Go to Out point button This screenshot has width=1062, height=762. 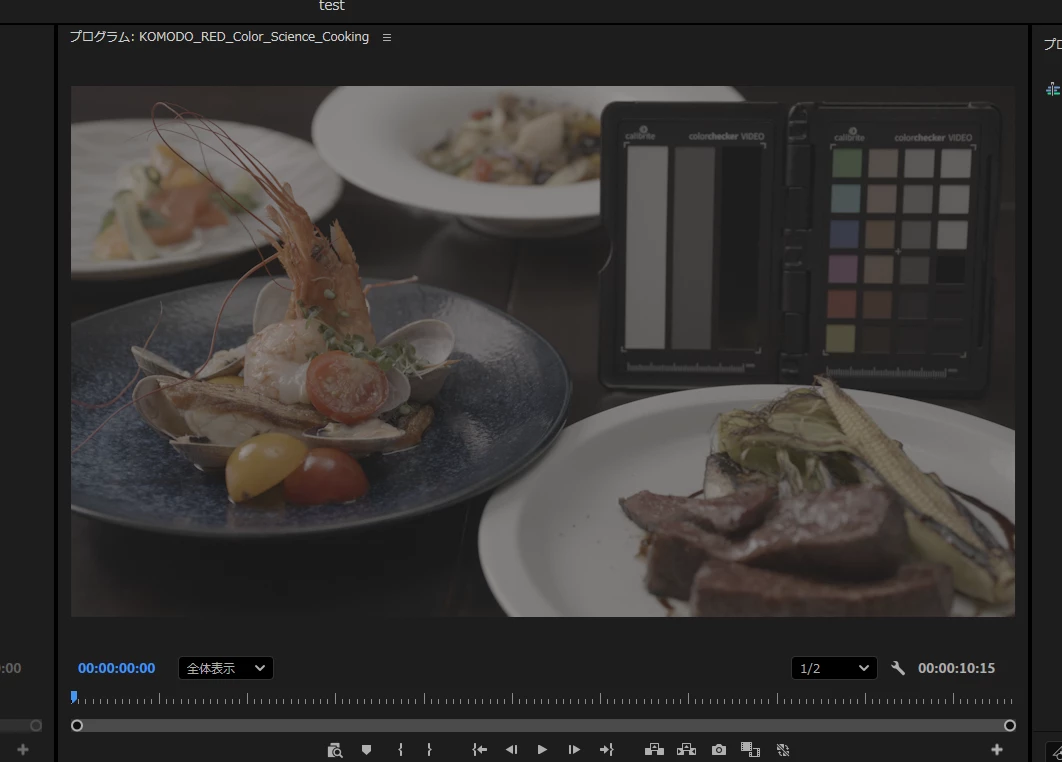(606, 749)
